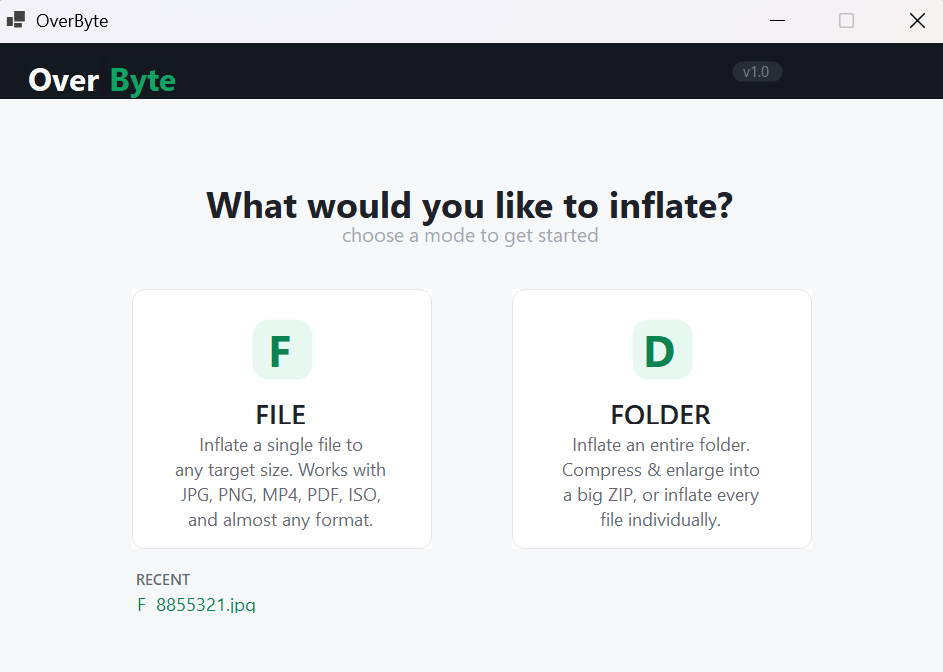
Task: Click the FILE card description text
Action: pos(281,482)
